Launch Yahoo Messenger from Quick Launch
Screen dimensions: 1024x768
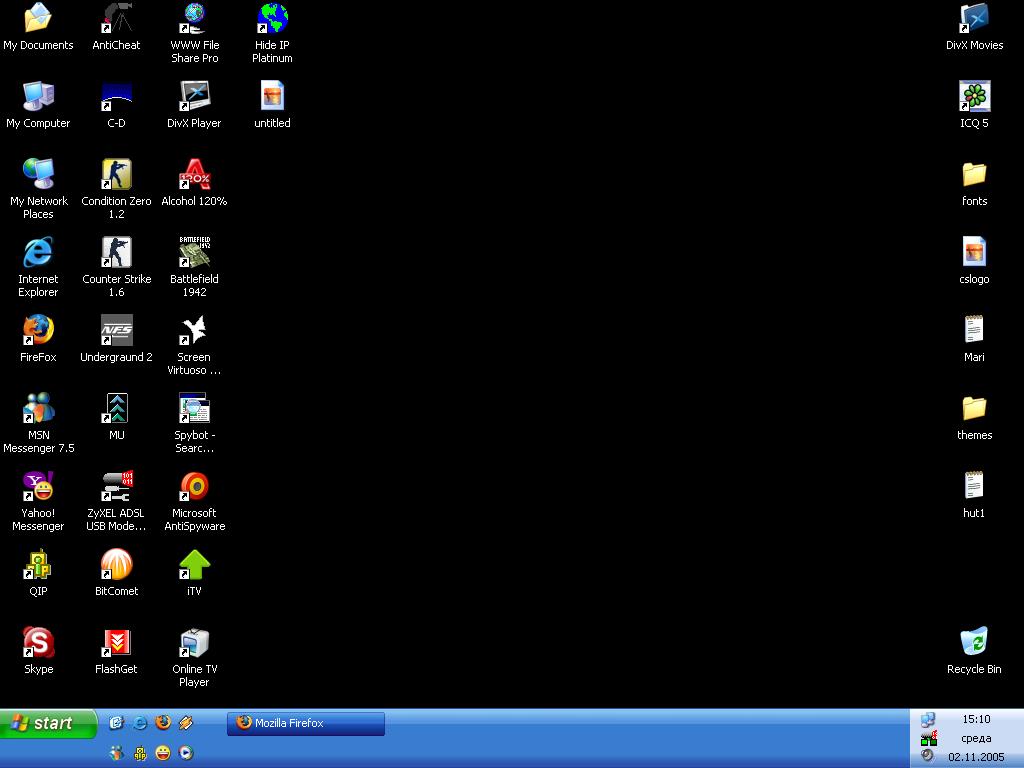(163, 753)
